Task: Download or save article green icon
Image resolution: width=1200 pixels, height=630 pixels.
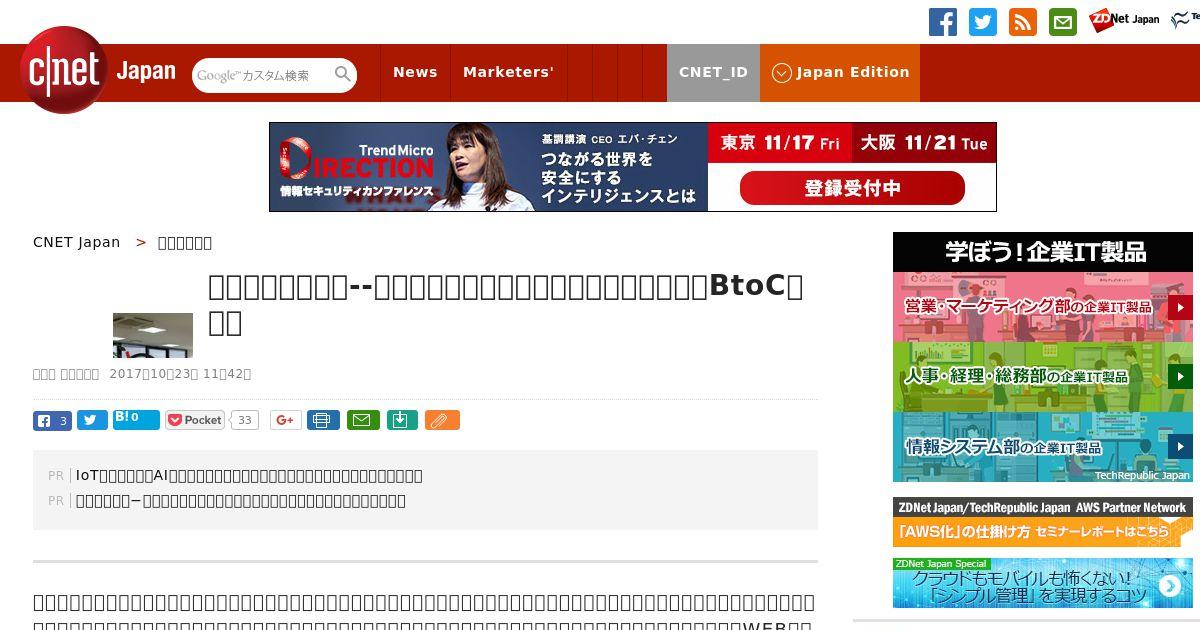Action: pos(401,421)
